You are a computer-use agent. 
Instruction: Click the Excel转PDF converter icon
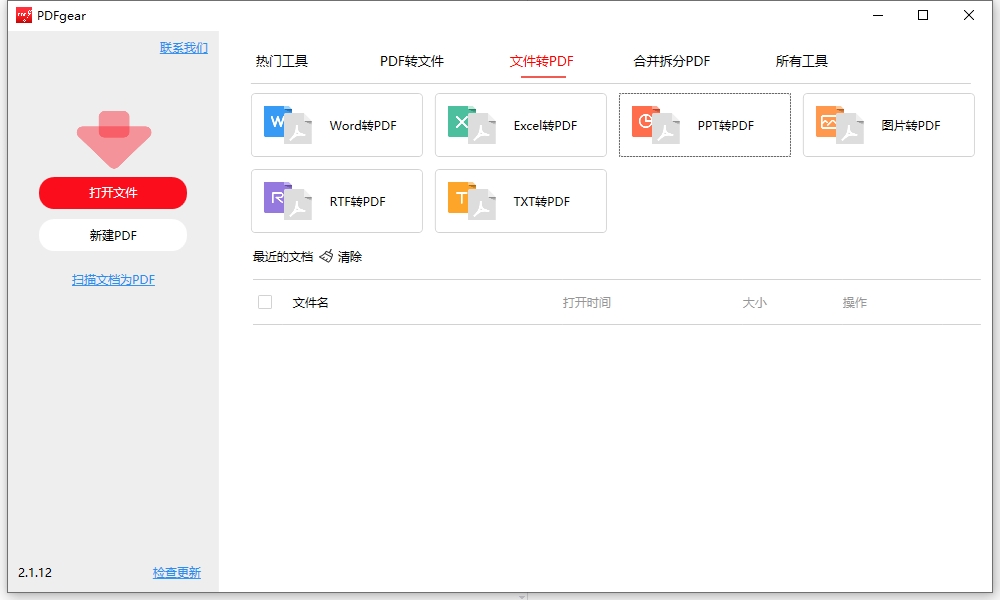point(472,125)
